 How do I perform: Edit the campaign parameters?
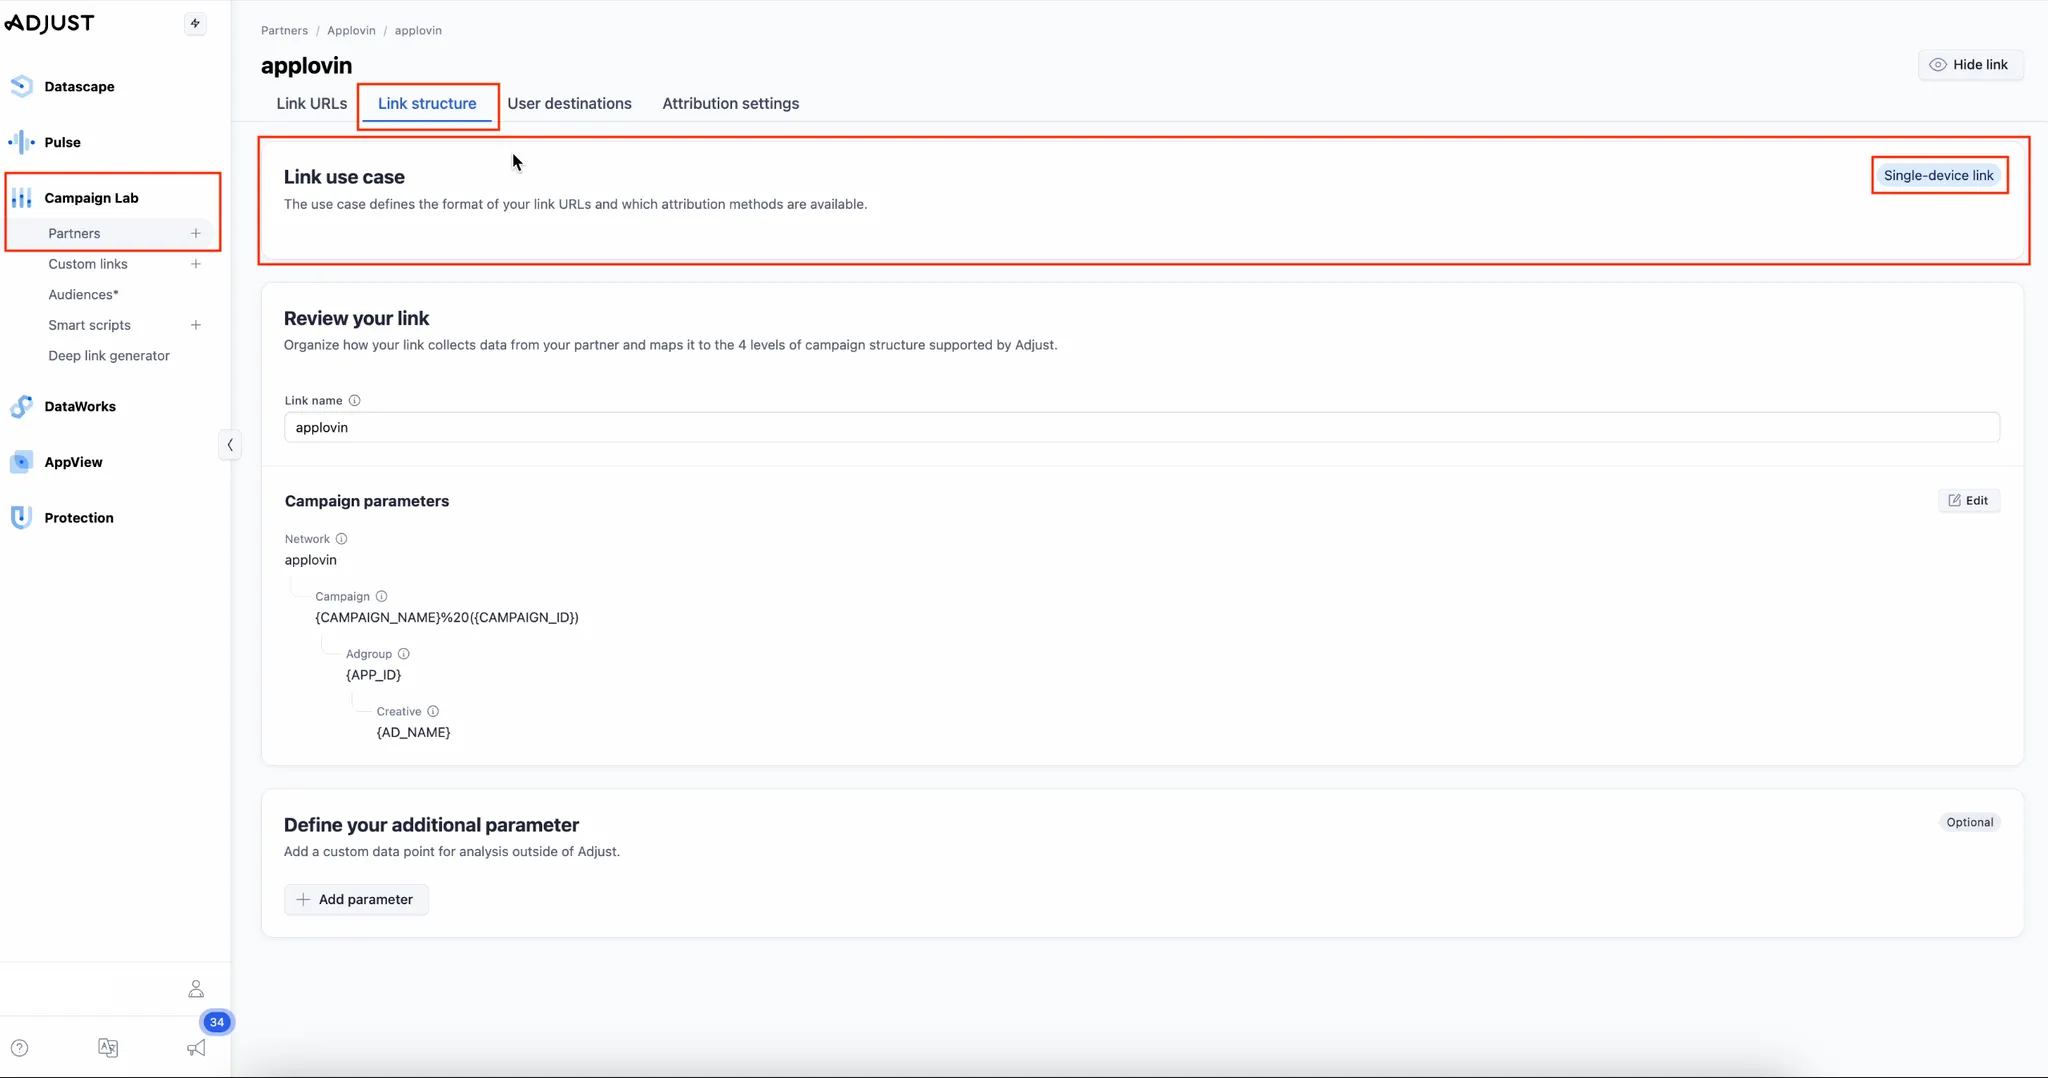tap(1968, 500)
